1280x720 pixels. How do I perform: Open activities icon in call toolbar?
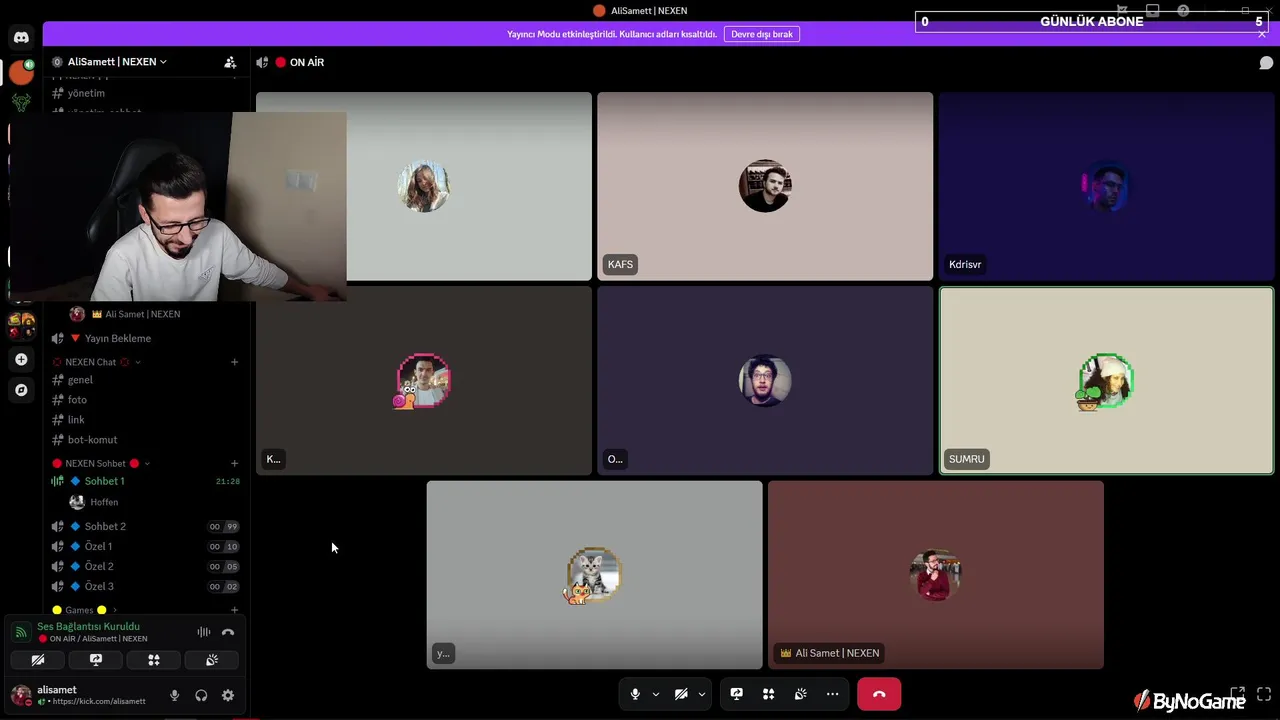[x=769, y=694]
